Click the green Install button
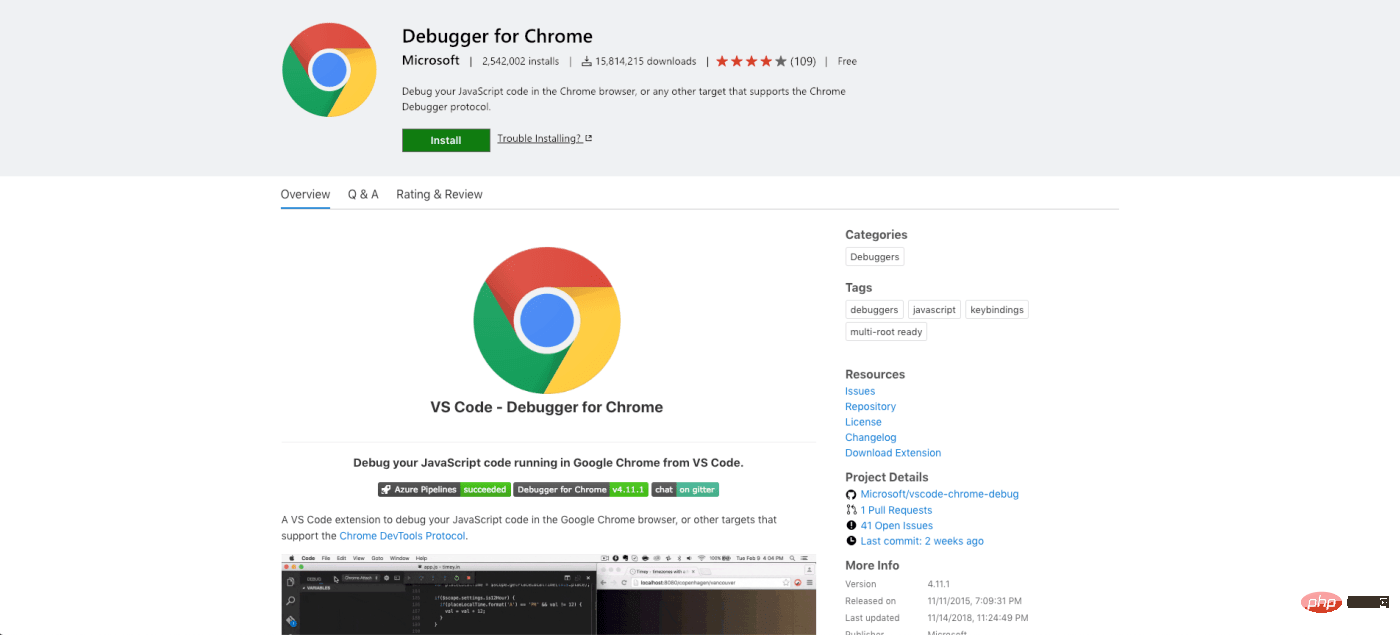Viewport: 1400px width, 635px height. pos(445,140)
